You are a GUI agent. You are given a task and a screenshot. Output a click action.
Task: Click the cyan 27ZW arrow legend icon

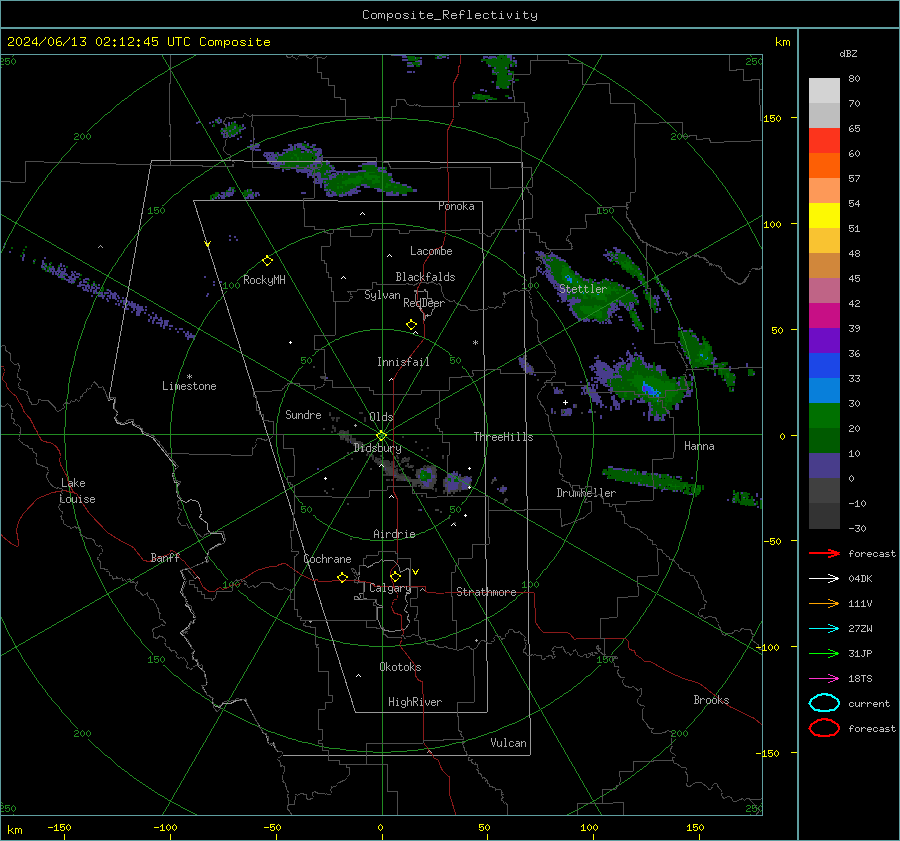tap(824, 629)
